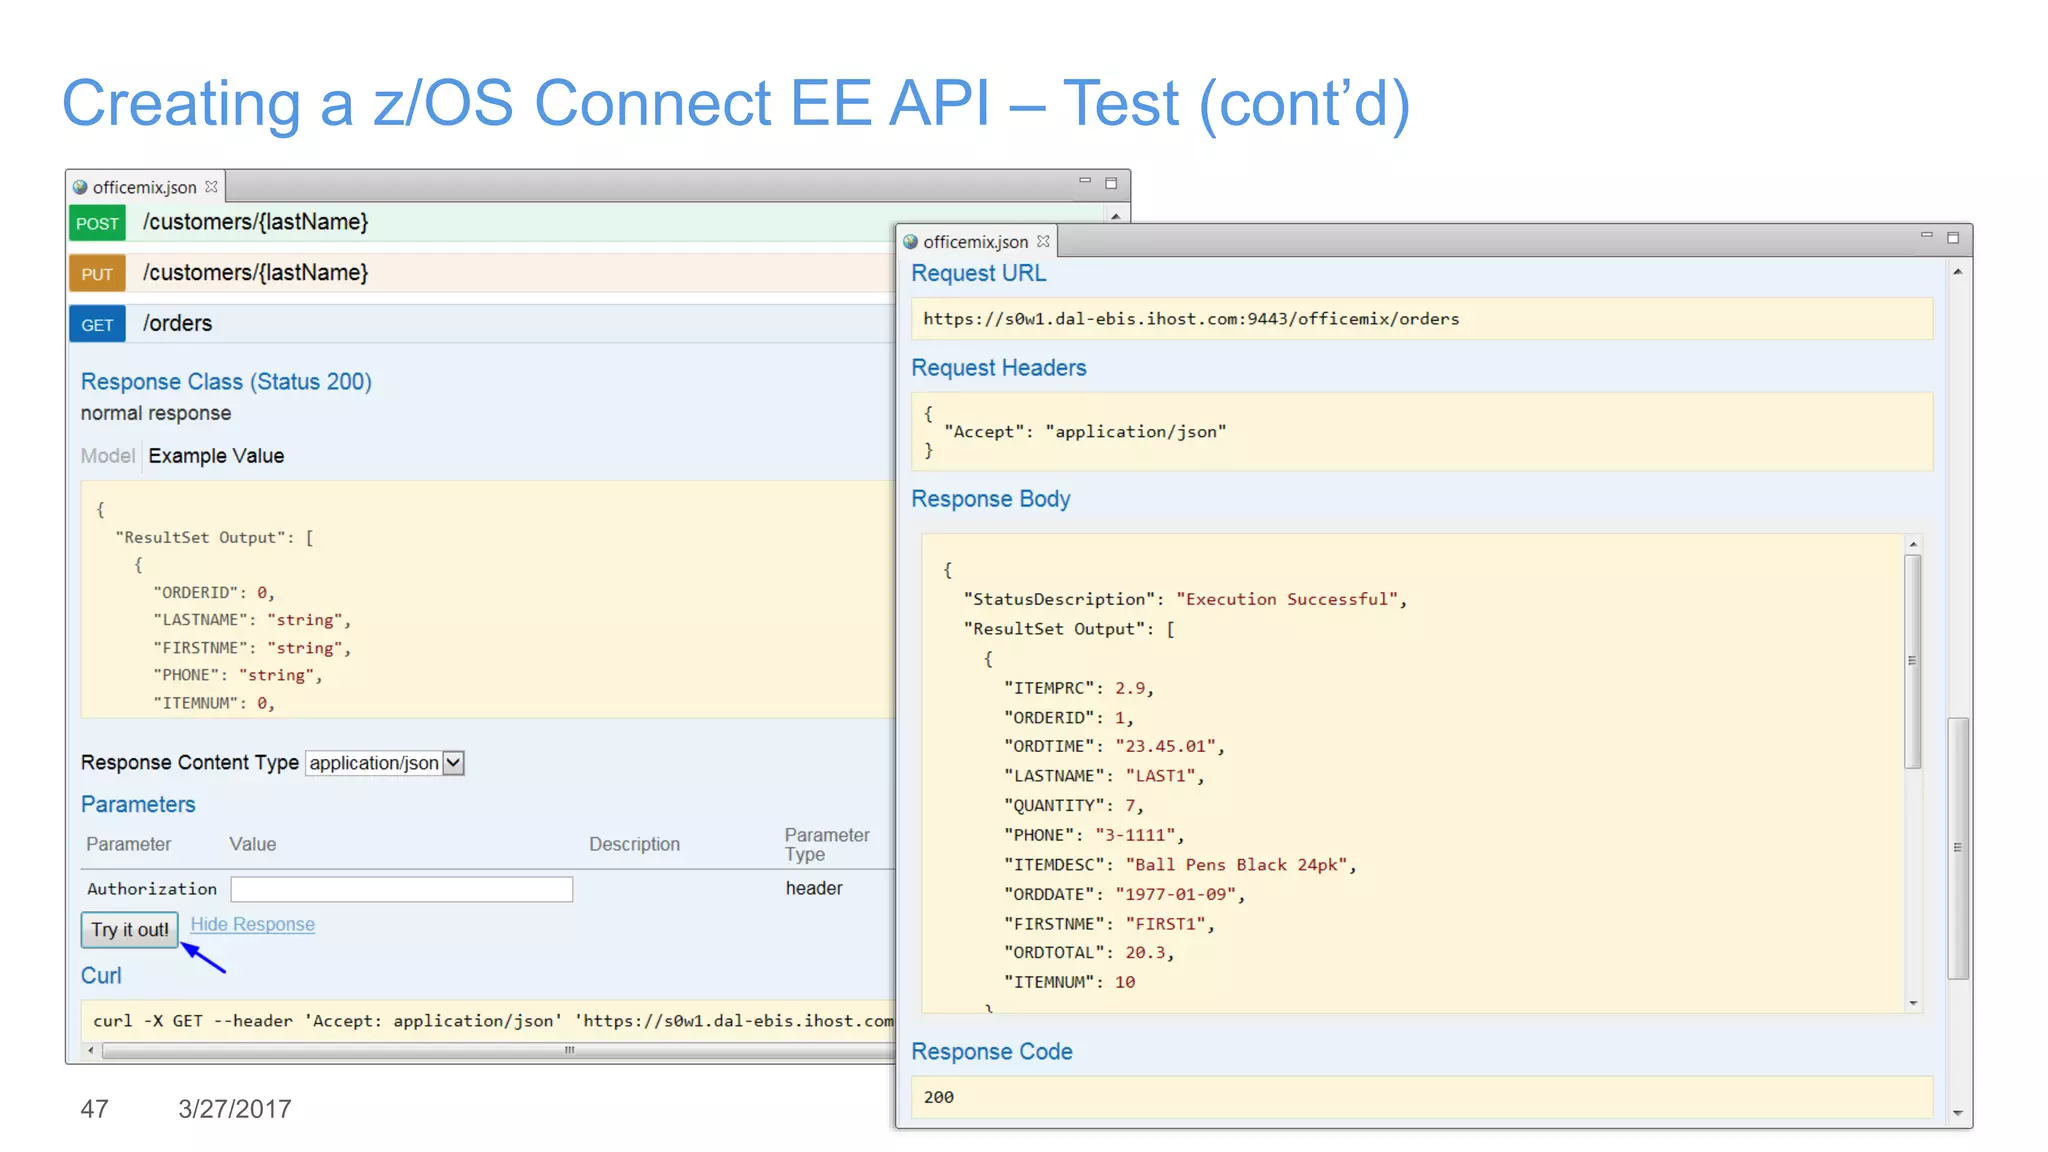This screenshot has height=1152, width=2048.
Task: Click the curl command text
Action: pyautogui.click(x=492, y=1021)
